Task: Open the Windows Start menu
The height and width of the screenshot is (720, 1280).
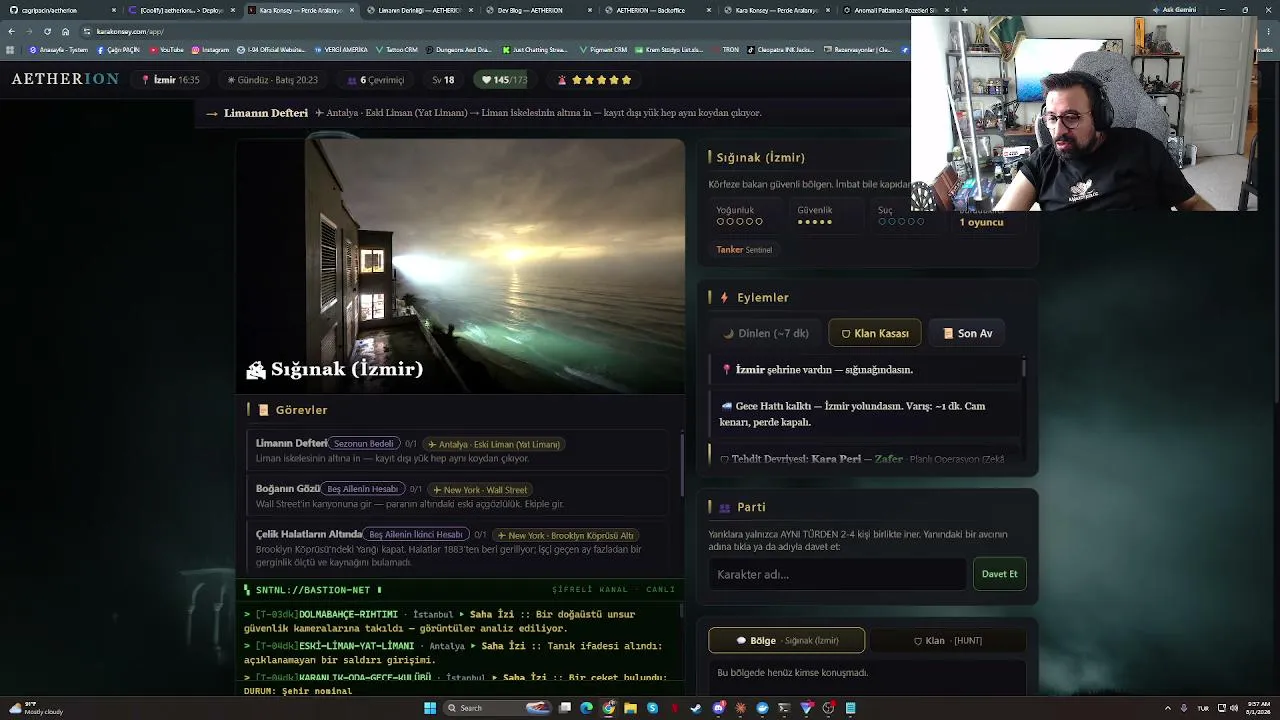Action: [x=430, y=708]
